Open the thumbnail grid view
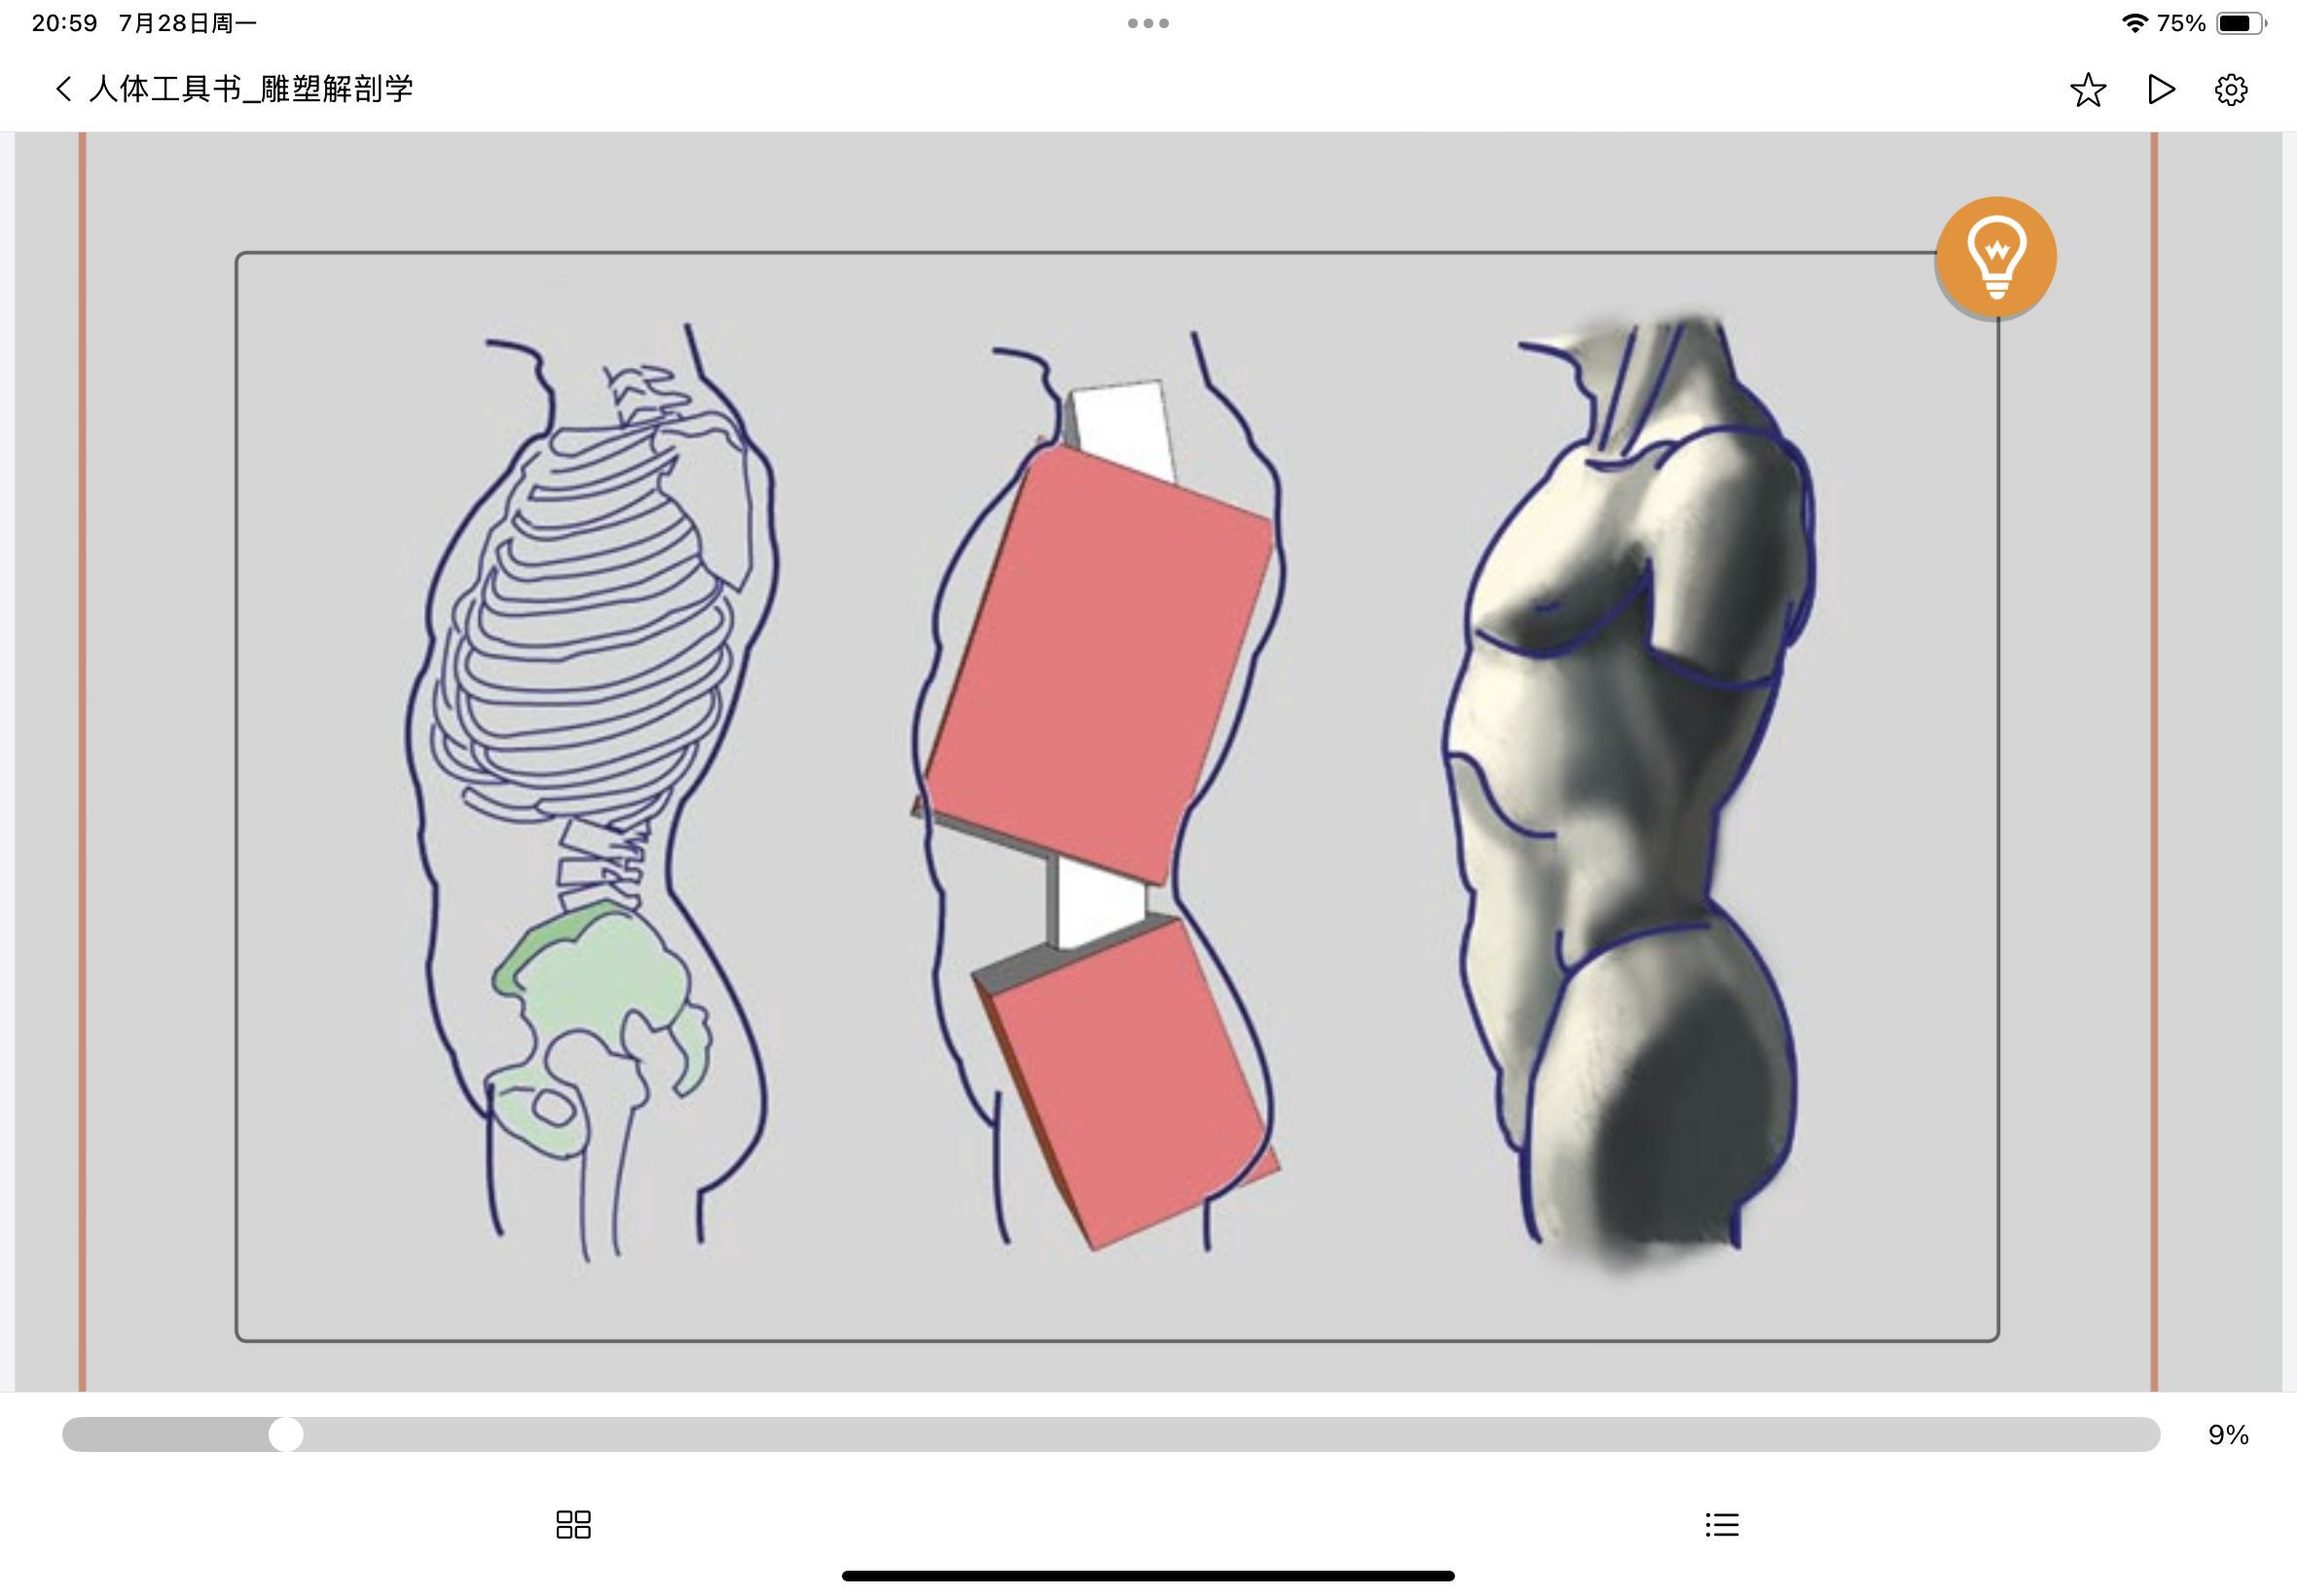Image resolution: width=2297 pixels, height=1596 pixels. (573, 1524)
